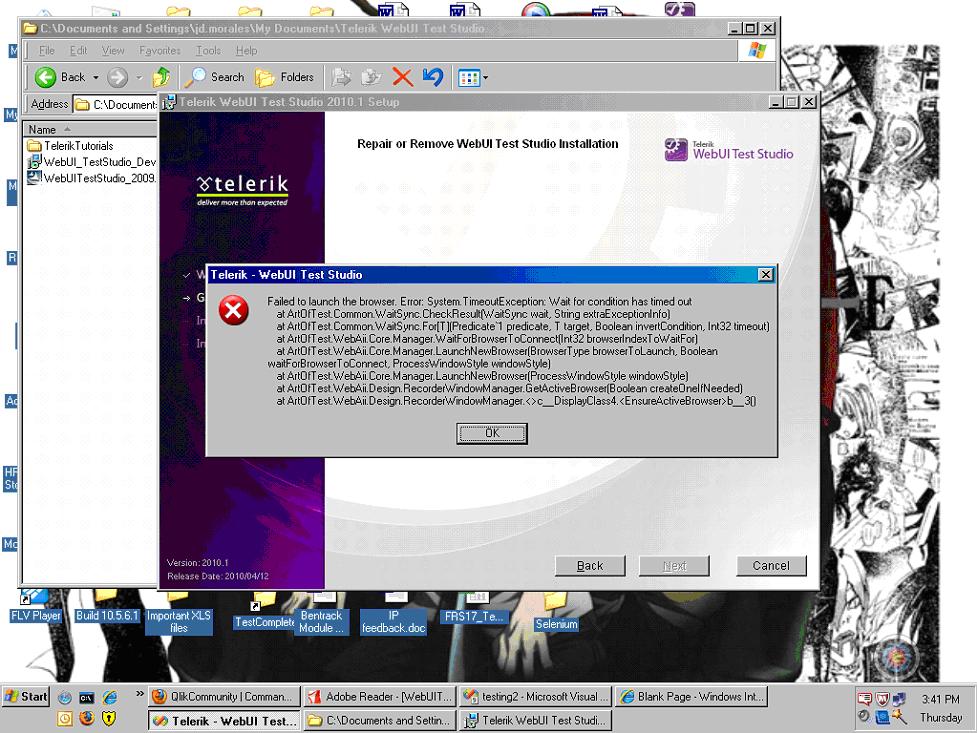
Task: Open the IP feedback.doc desktop file
Action: point(393,615)
